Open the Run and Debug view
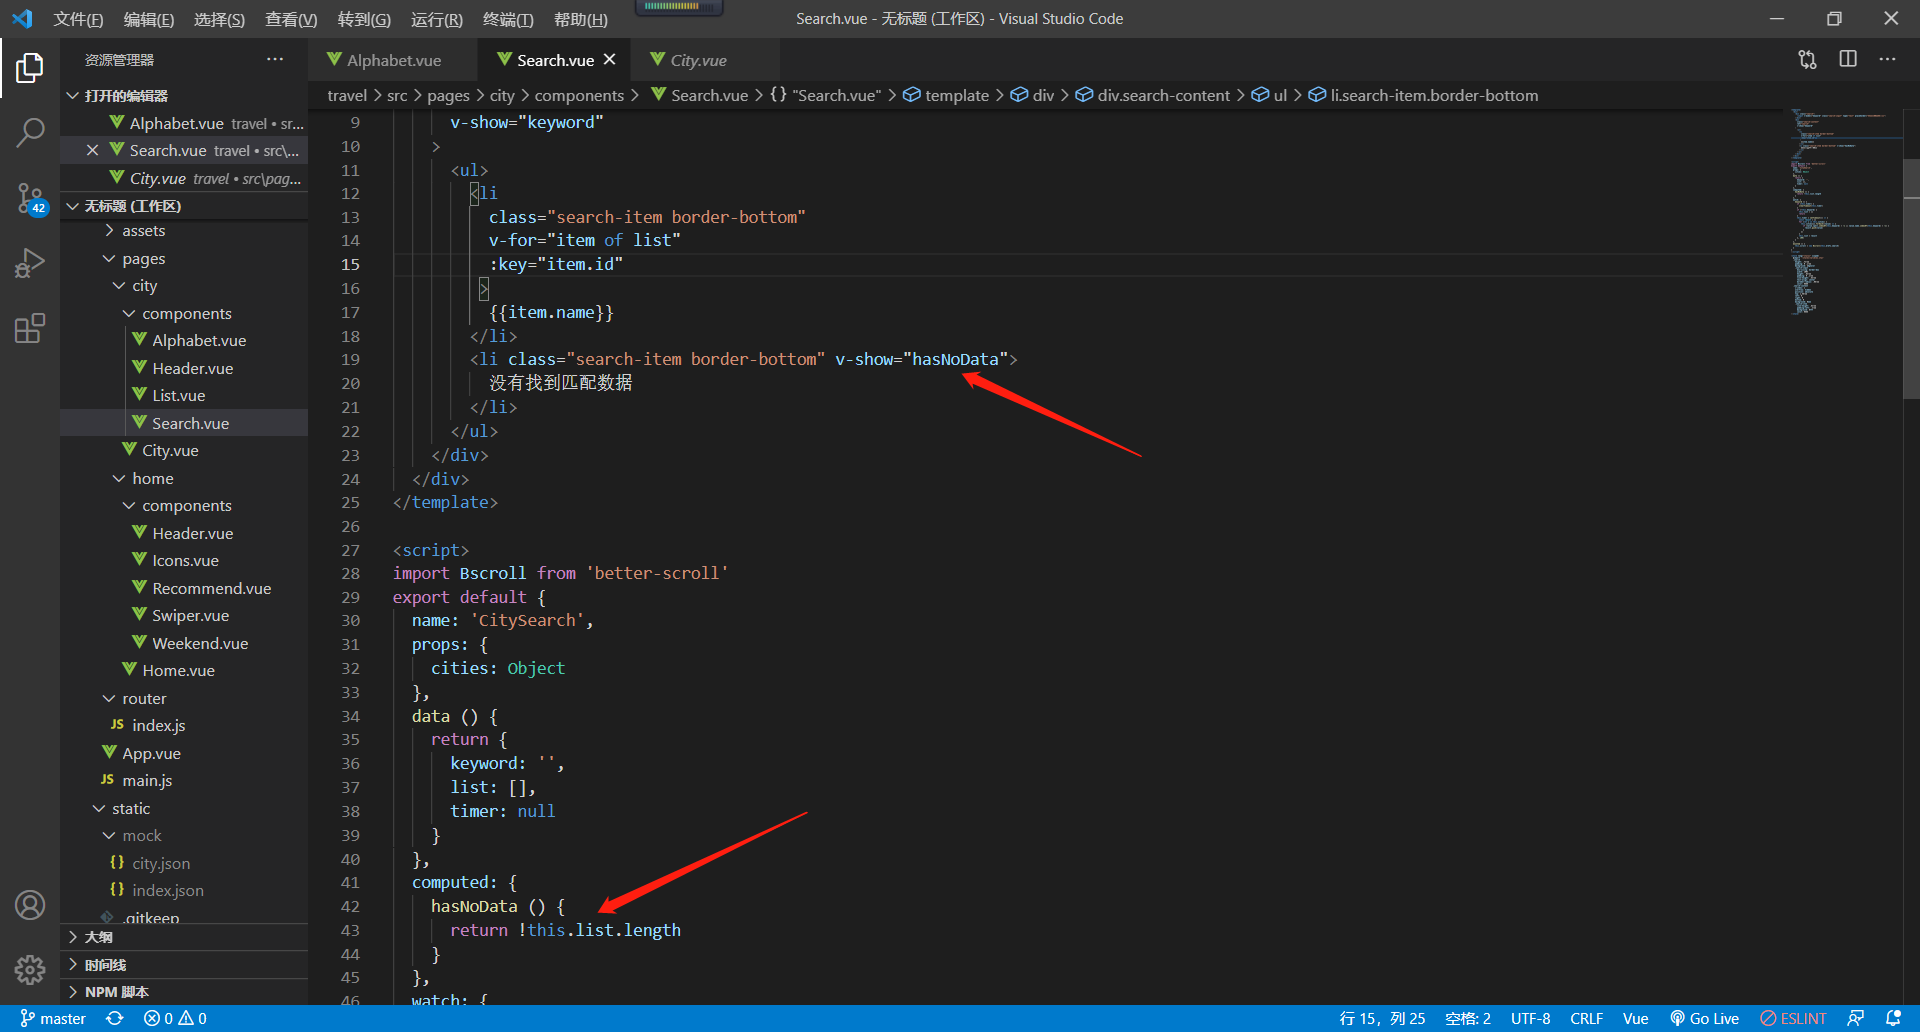The image size is (1920, 1032). point(30,263)
